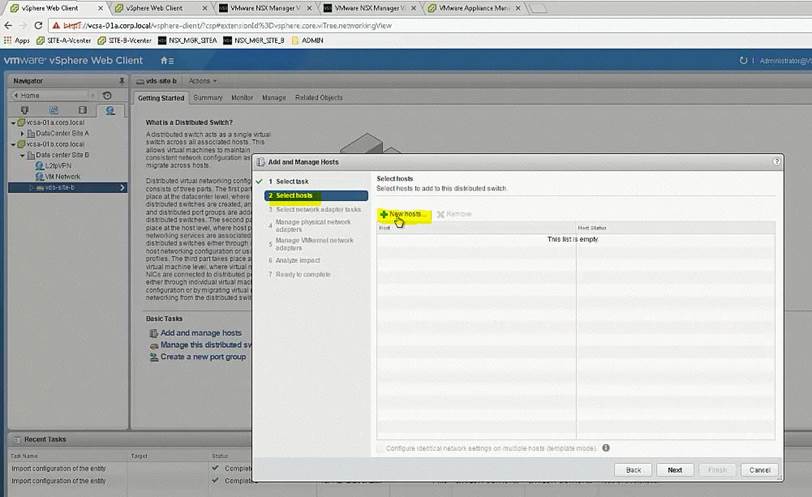Switch to the Summary tab
Image resolution: width=812 pixels, height=497 pixels.
[x=208, y=98]
